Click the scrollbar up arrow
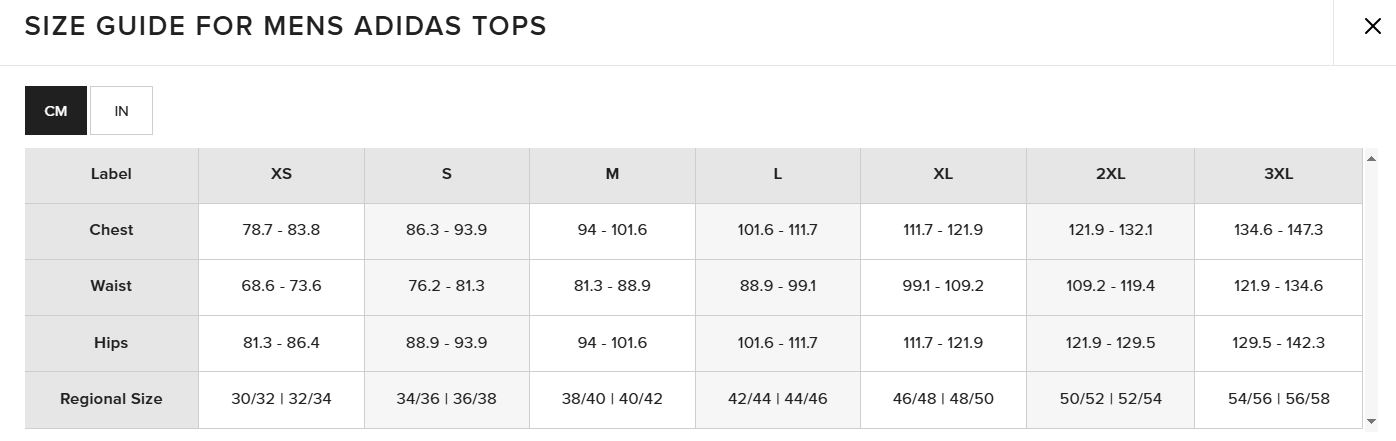Screen dimensions: 1396x441 pos(1371,157)
